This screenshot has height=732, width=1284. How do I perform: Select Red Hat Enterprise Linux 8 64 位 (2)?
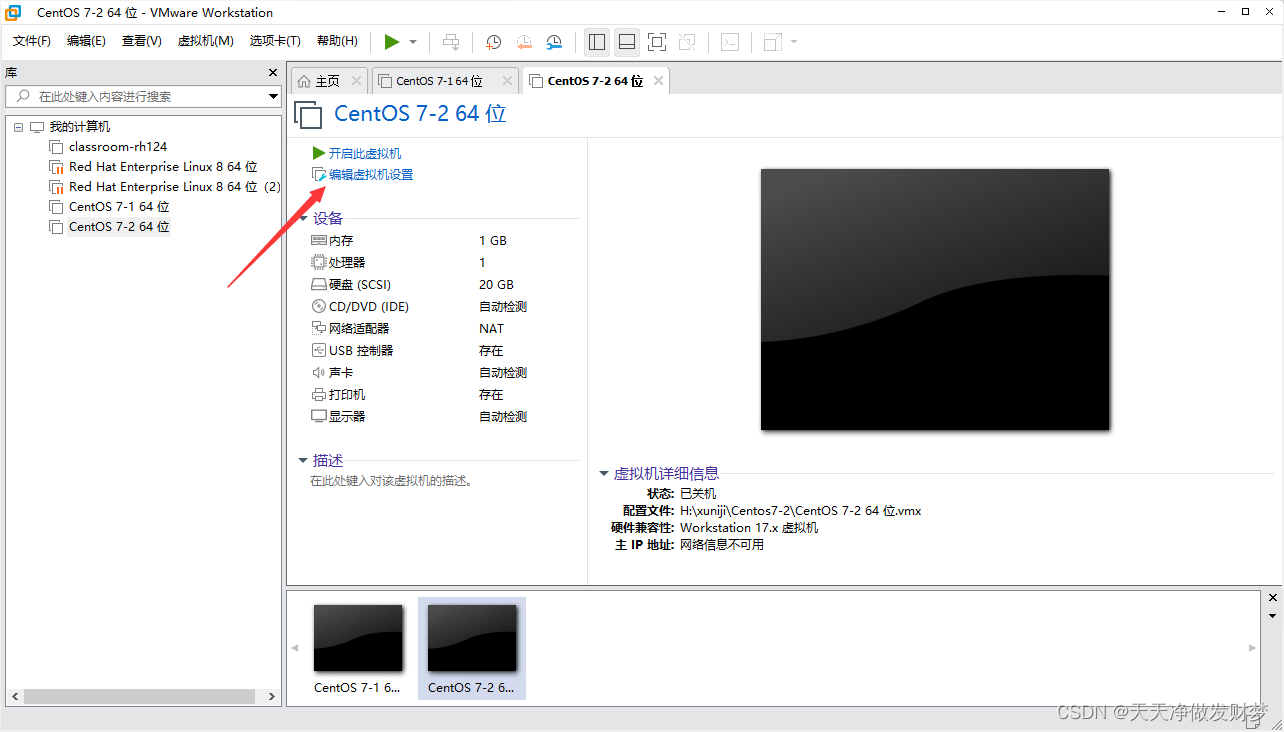click(x=175, y=187)
